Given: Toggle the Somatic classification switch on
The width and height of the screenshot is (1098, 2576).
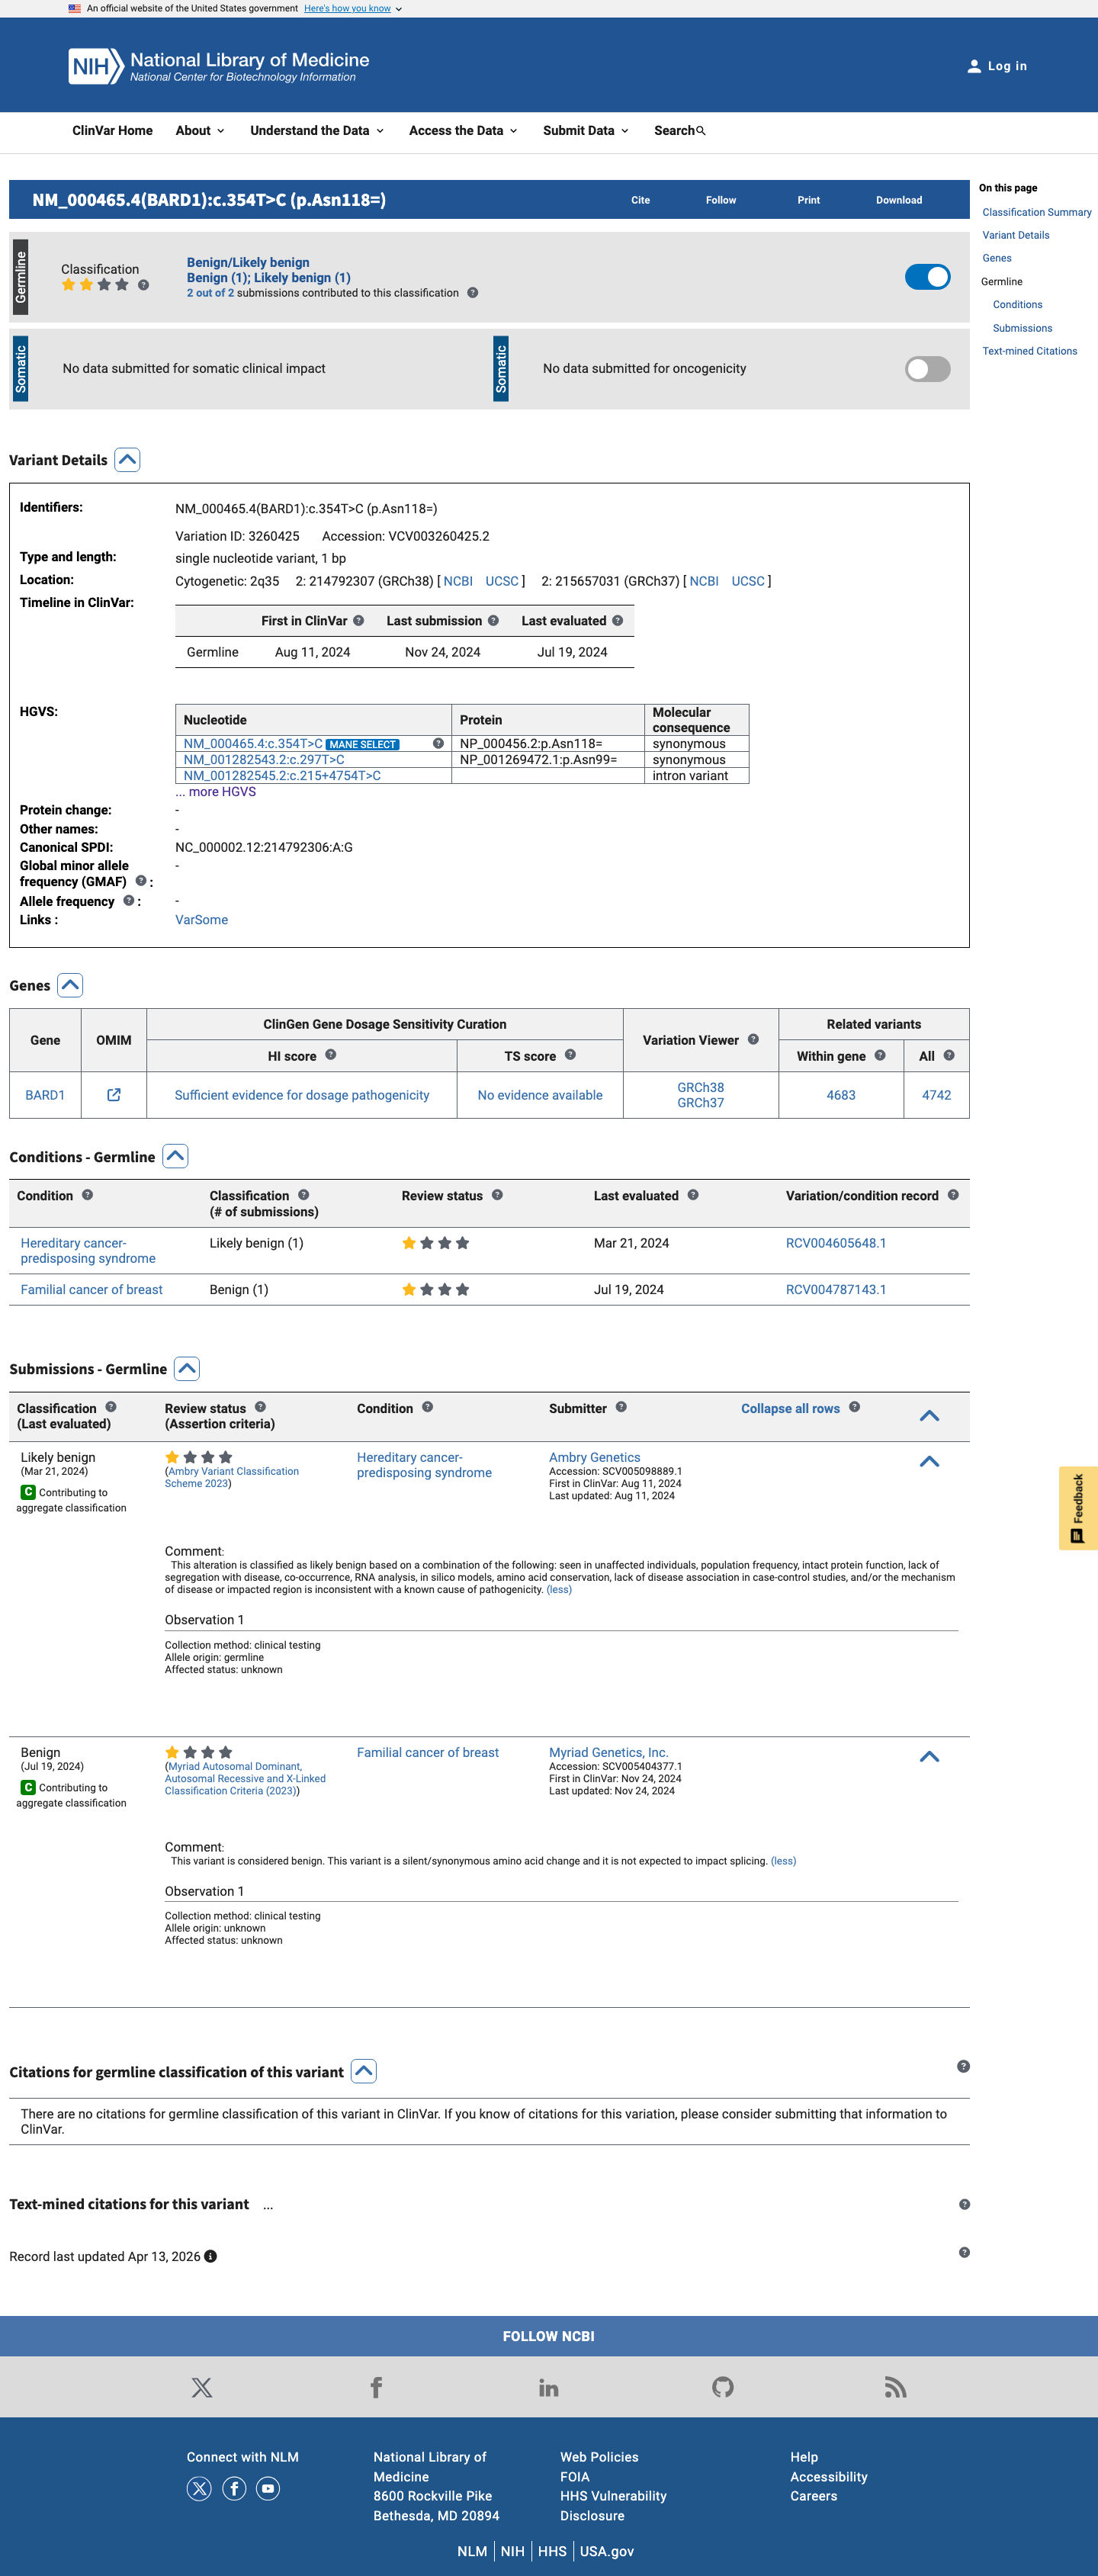Looking at the screenshot, I should click(927, 369).
